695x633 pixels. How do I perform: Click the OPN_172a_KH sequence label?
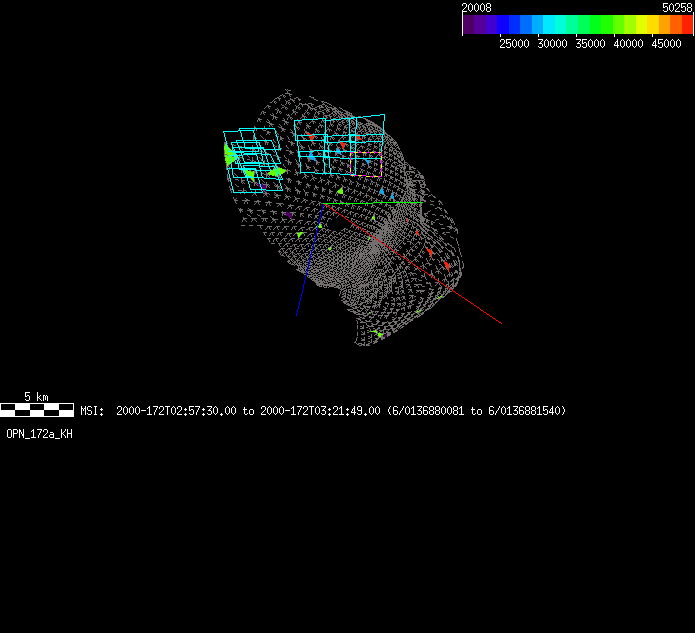(x=39, y=434)
